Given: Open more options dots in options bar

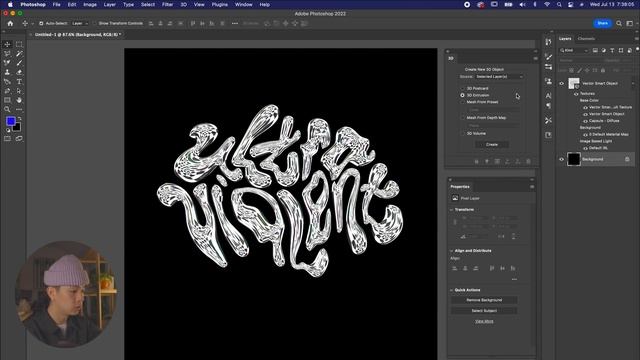Looking at the screenshot, I should click(235, 24).
